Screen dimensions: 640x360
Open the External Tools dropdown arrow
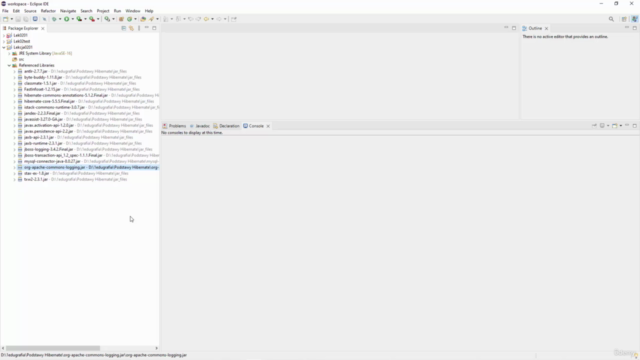(x=98, y=19)
